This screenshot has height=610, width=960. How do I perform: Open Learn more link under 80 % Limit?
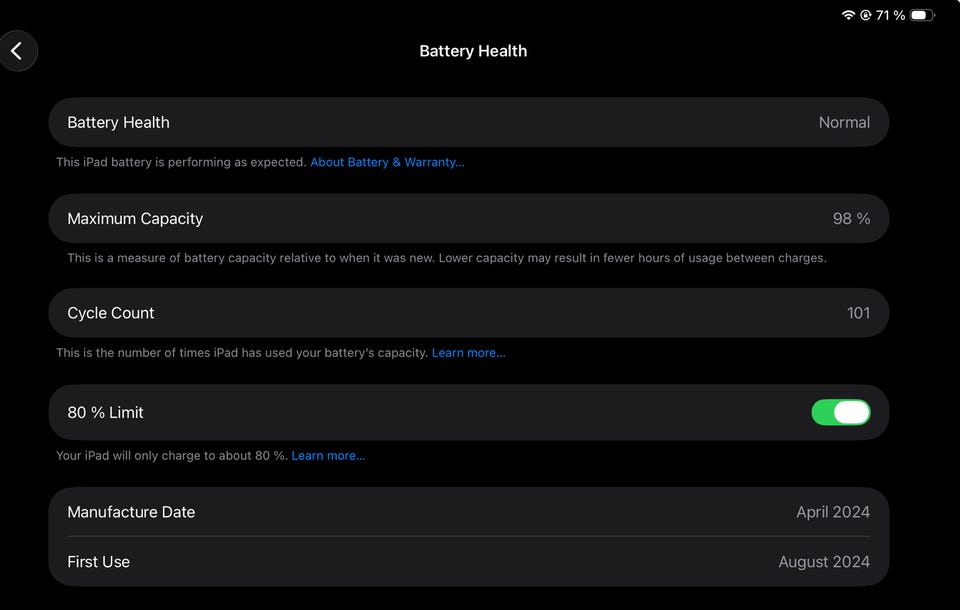(x=328, y=456)
